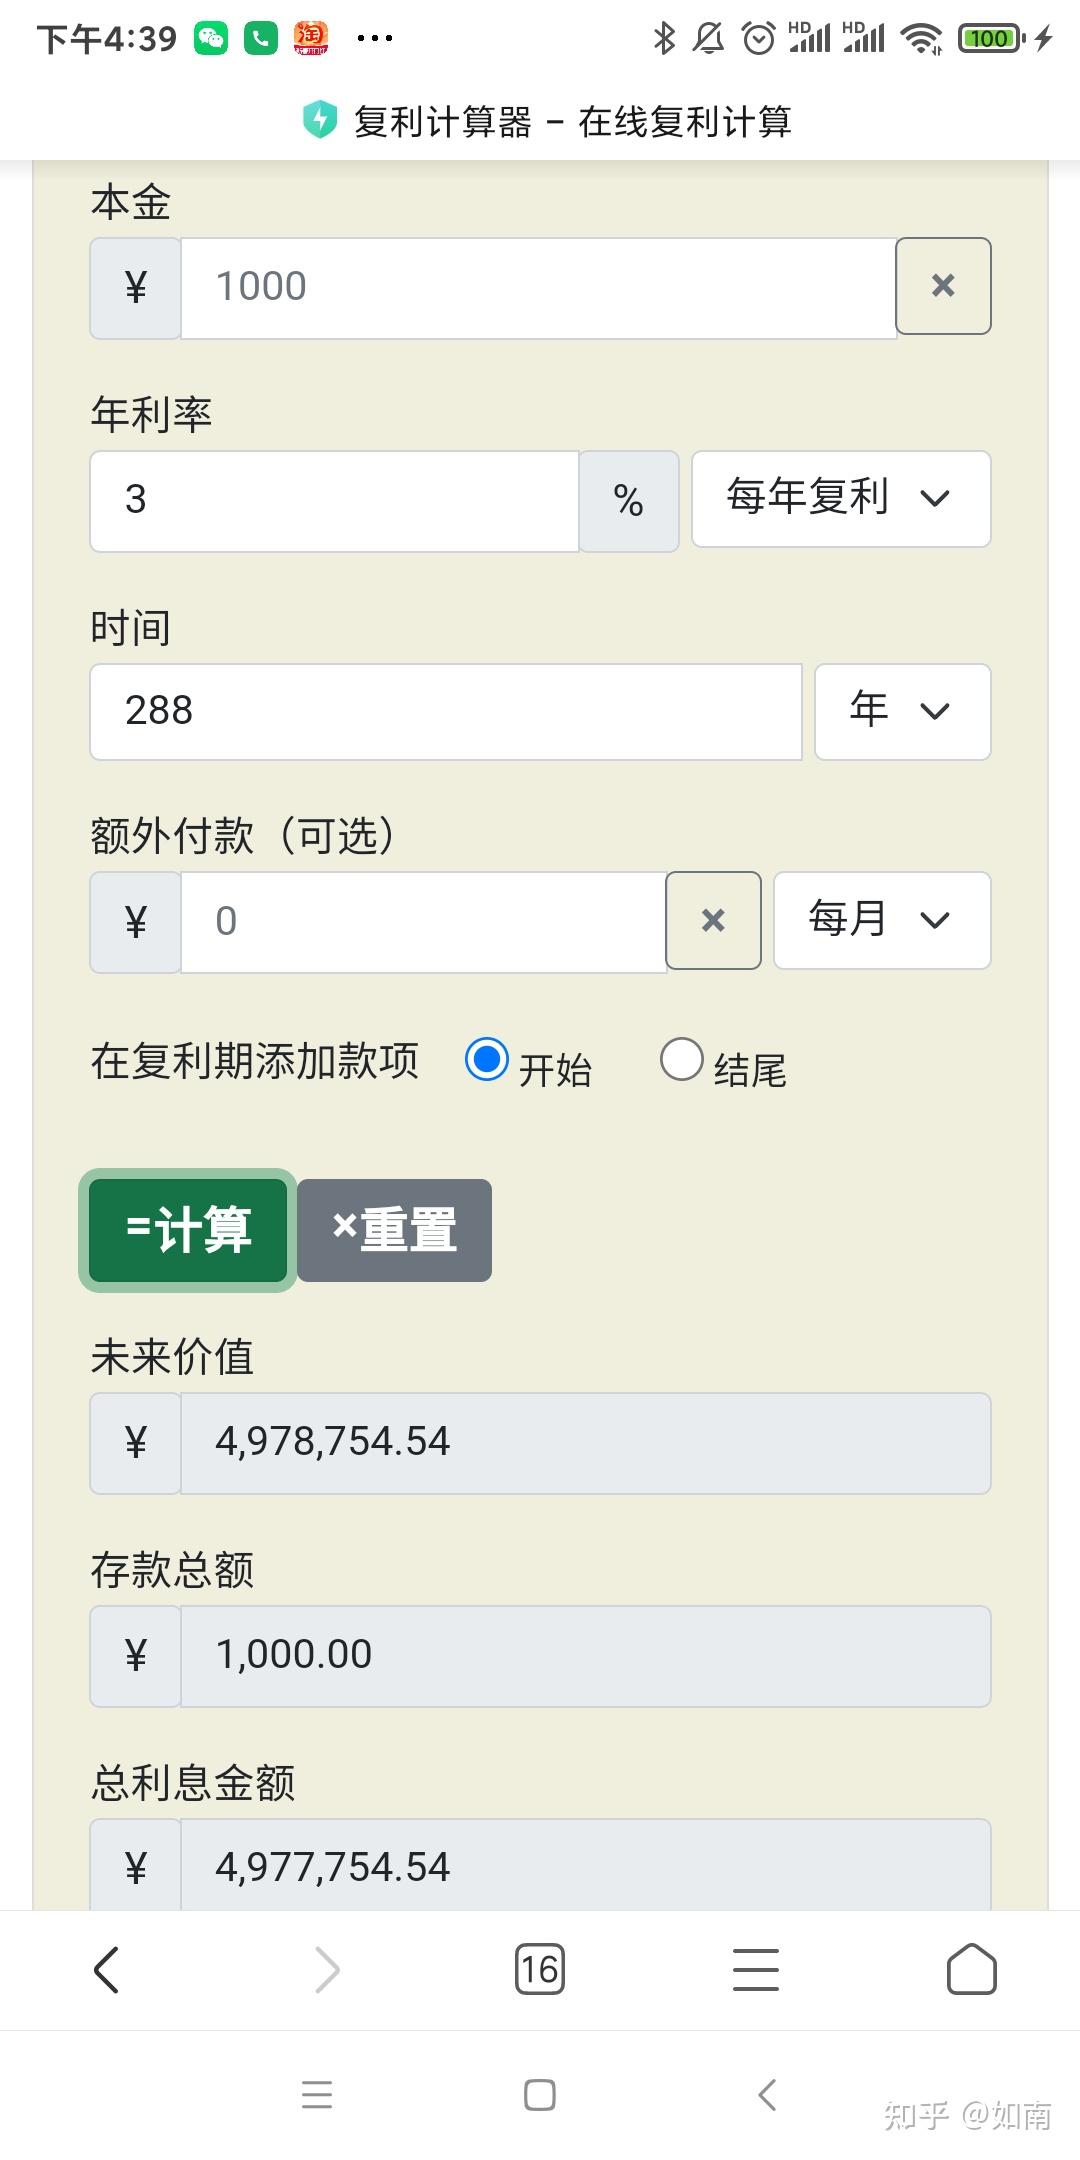Viewport: 1080px width, 2160px height.
Task: Open the 每年复利 compounding frequency dropdown
Action: (x=841, y=499)
